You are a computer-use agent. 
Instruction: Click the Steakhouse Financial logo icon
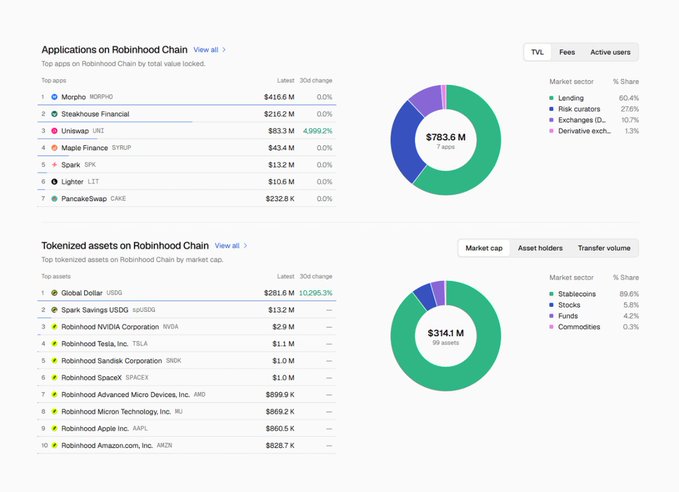55,114
